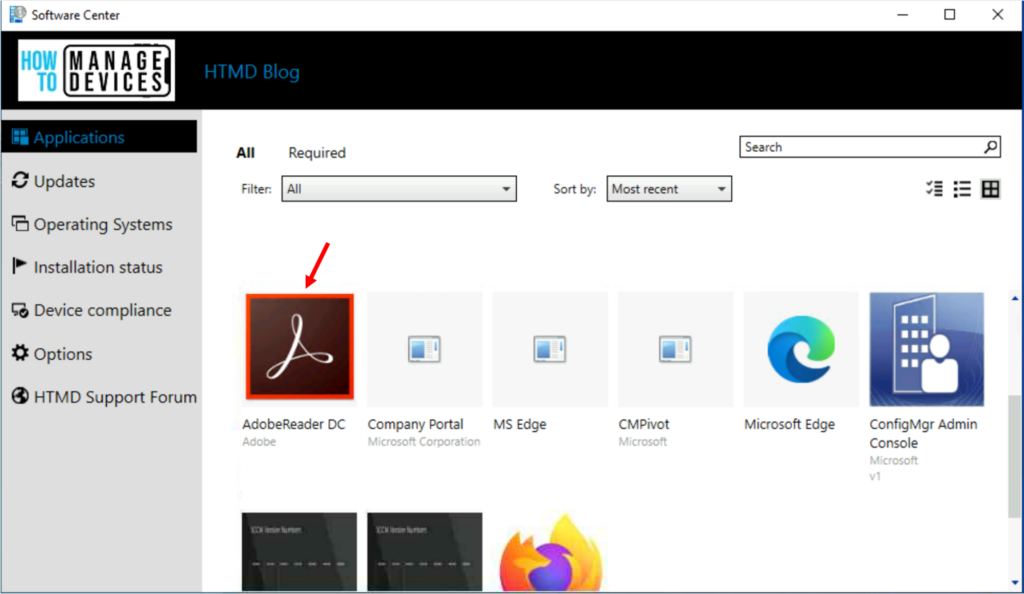Go to Device compliance section label
The image size is (1024, 594).
pos(103,310)
